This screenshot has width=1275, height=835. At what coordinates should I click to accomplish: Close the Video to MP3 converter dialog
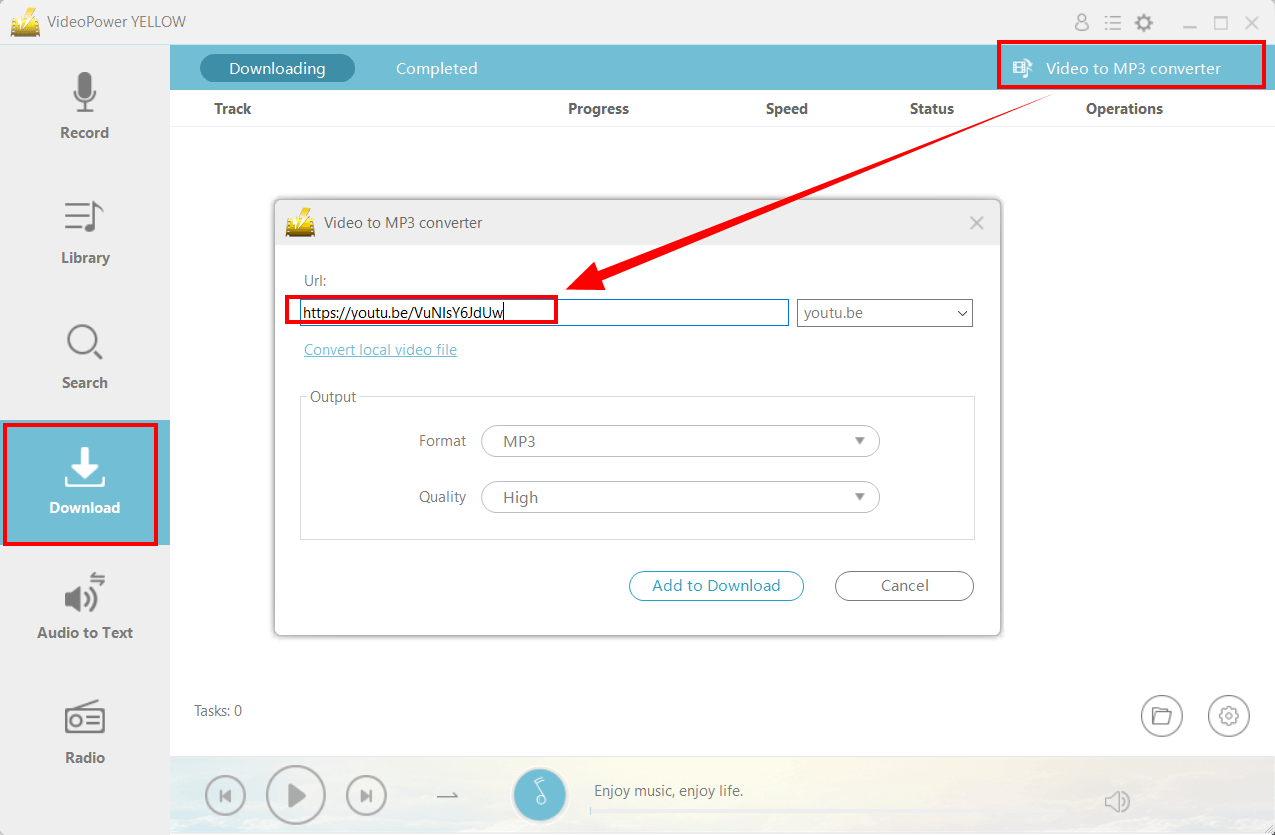(x=977, y=223)
